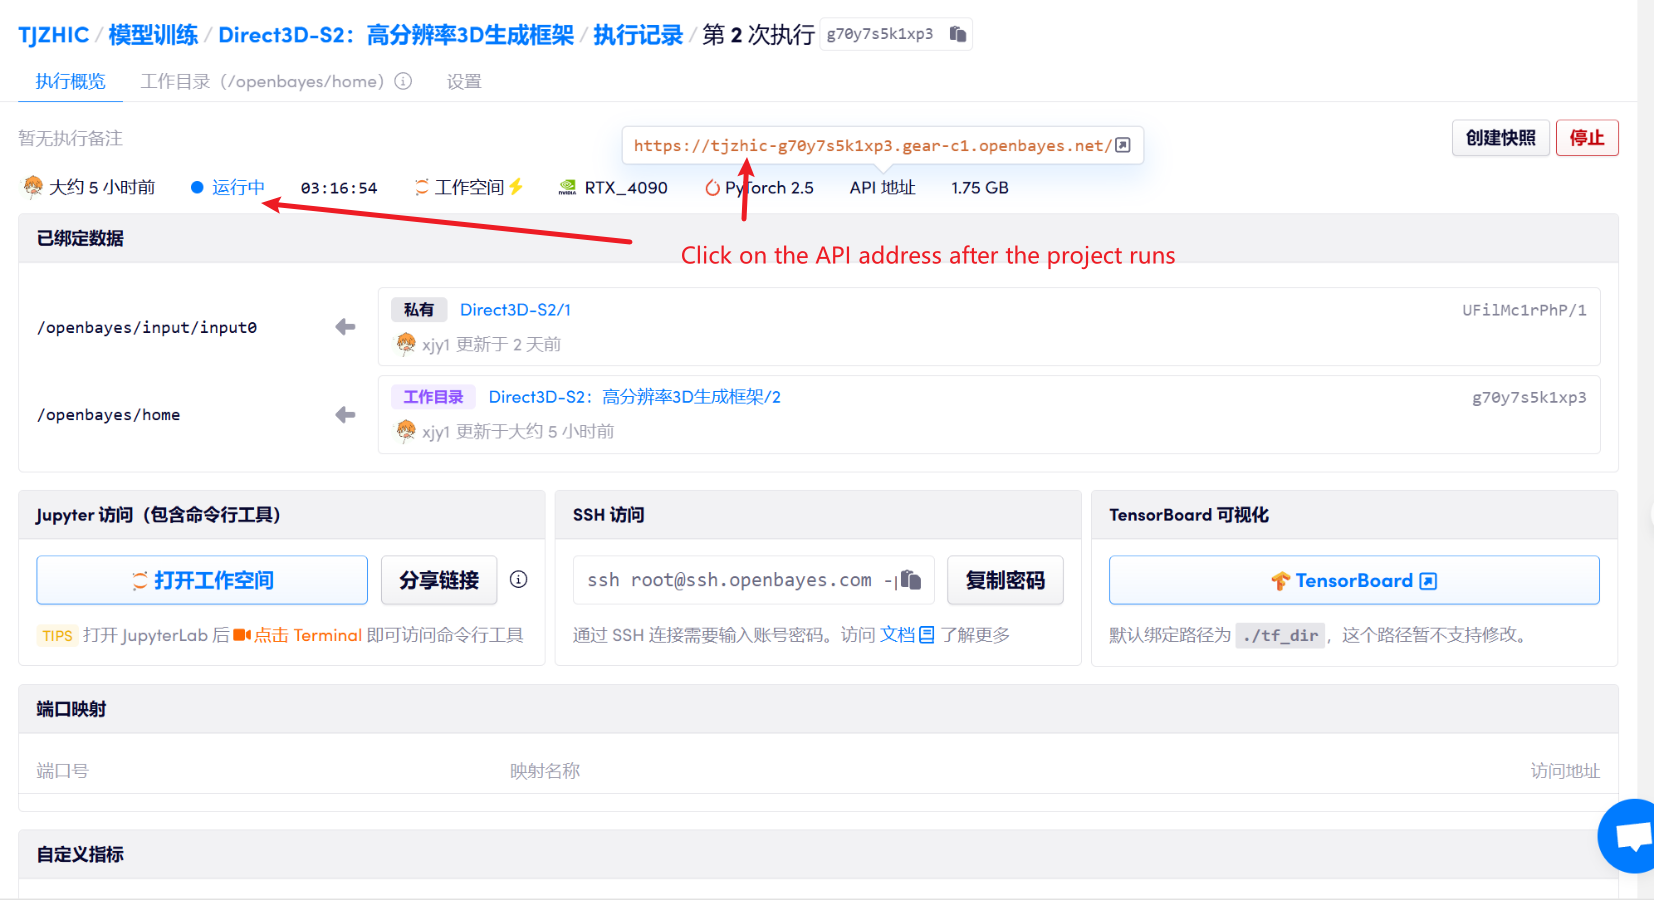
Task: Click the 打开工作空间 button
Action: pyautogui.click(x=202, y=580)
